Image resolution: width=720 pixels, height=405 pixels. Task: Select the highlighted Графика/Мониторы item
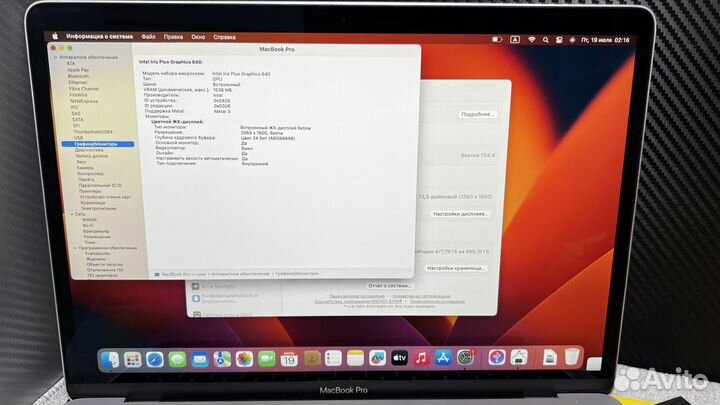[98, 144]
